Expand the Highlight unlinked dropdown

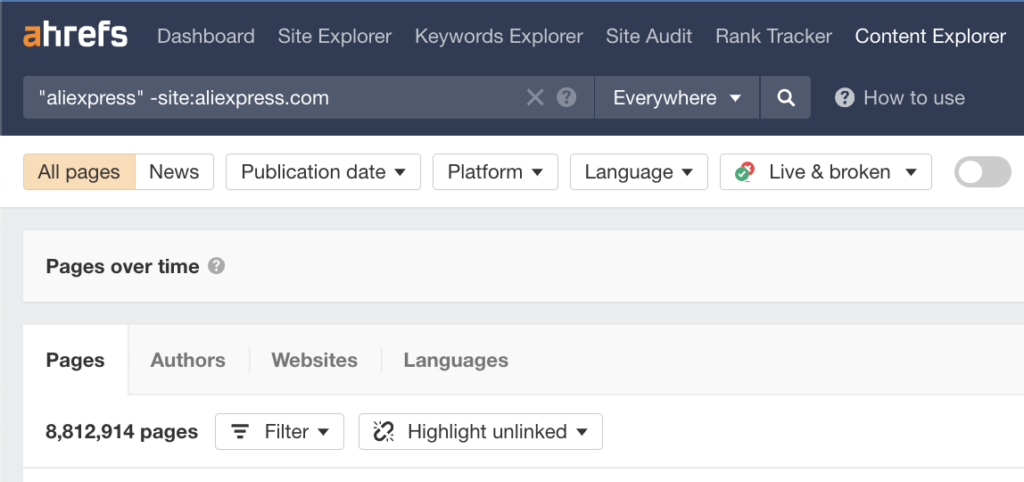point(481,432)
